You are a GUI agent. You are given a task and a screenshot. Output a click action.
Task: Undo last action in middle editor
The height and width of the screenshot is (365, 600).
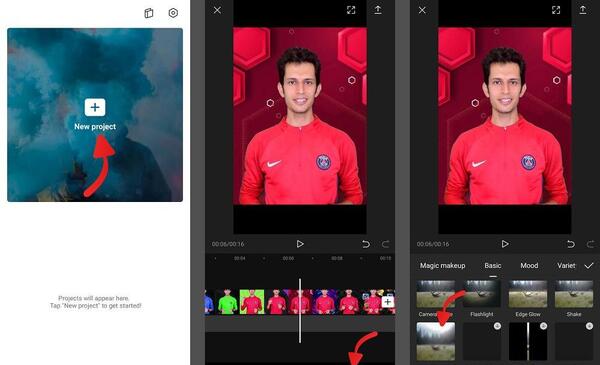(366, 244)
